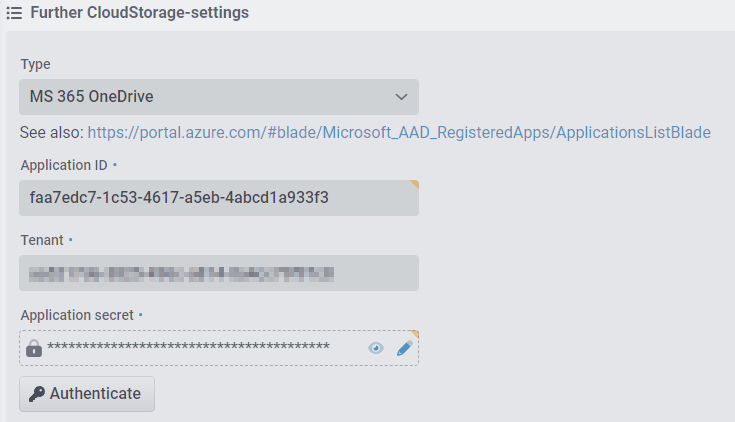This screenshot has width=735, height=422.
Task: Click the orange corner marker on Application secret
Action: click(414, 334)
